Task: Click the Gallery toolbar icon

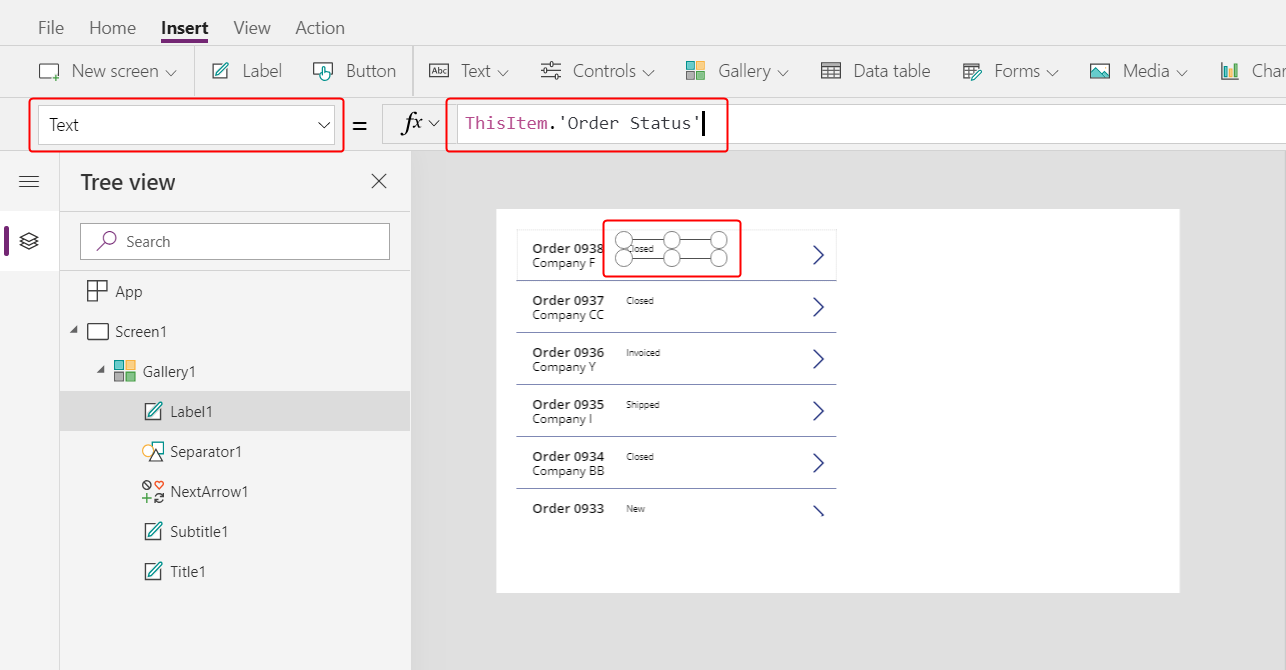Action: (x=696, y=71)
